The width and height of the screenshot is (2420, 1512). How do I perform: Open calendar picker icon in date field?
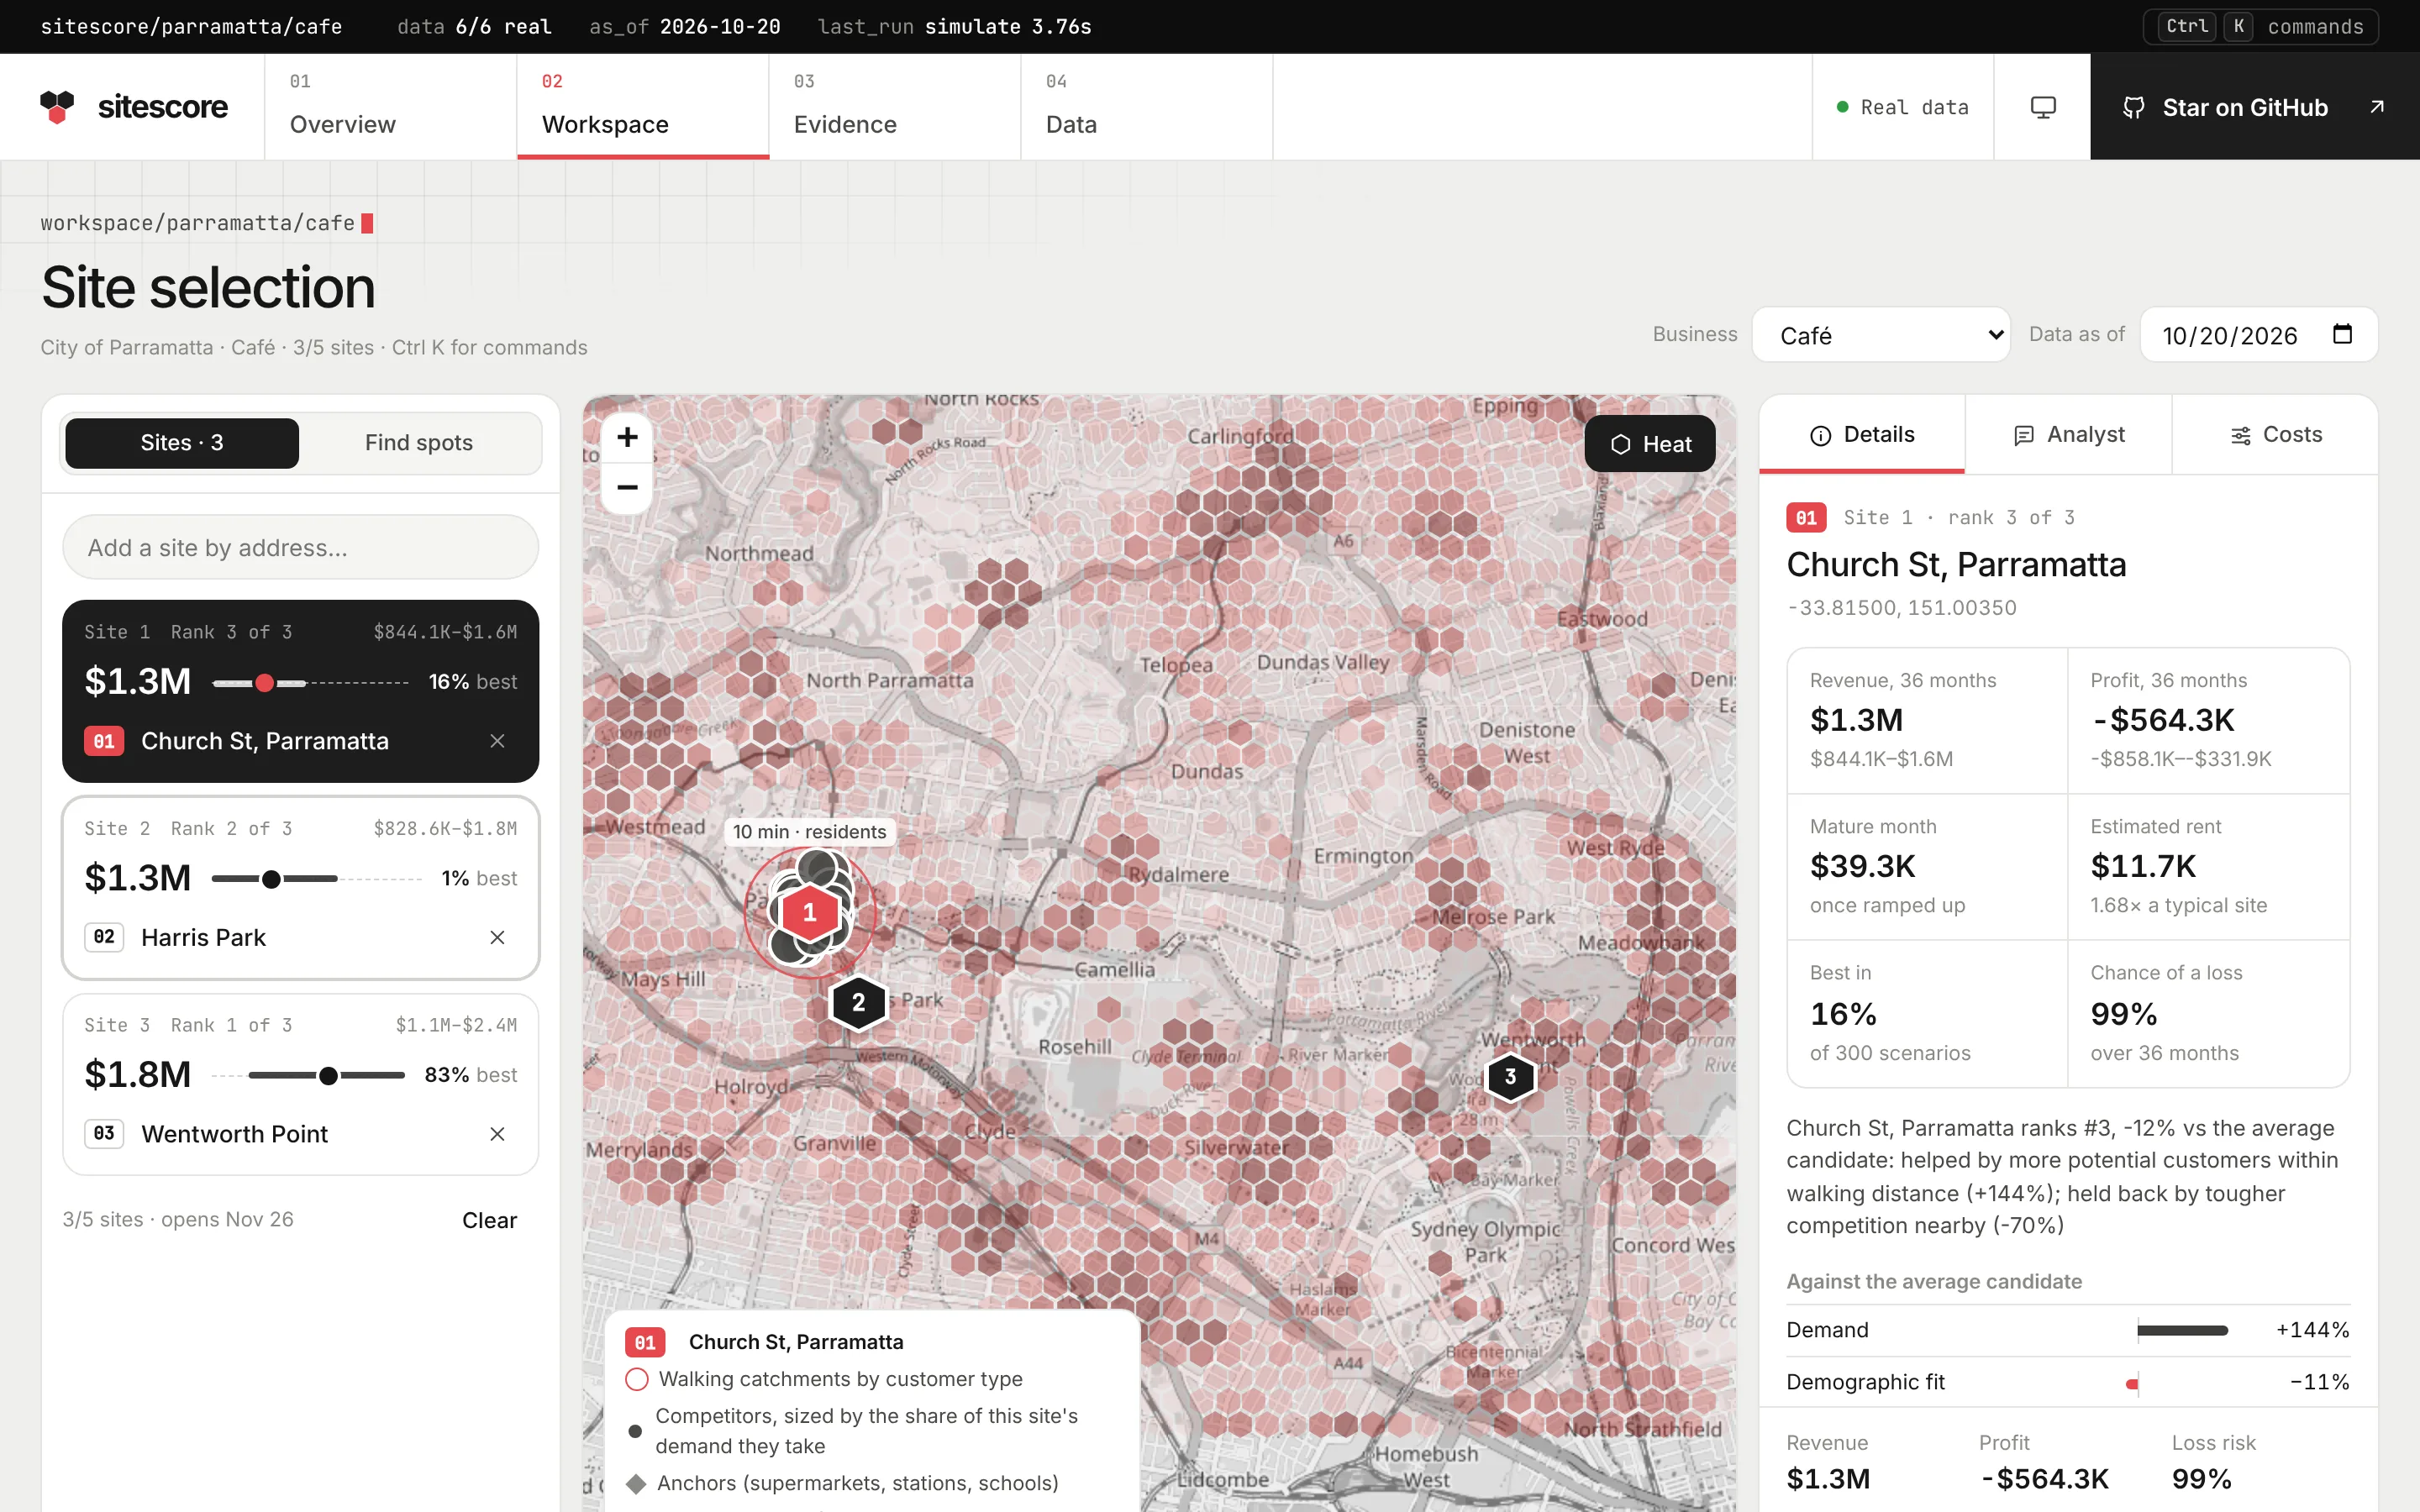tap(2342, 334)
